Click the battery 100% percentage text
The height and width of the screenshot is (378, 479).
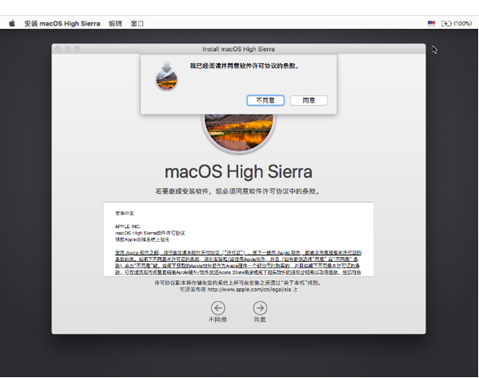(463, 23)
